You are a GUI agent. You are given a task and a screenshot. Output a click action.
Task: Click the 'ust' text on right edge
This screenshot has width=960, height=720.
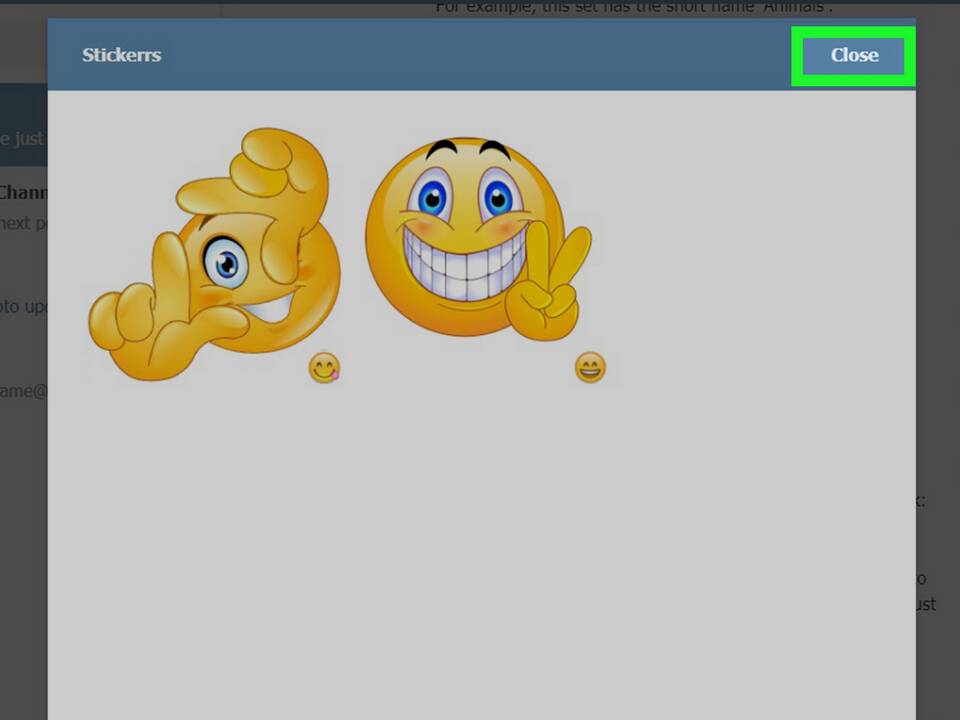(925, 604)
